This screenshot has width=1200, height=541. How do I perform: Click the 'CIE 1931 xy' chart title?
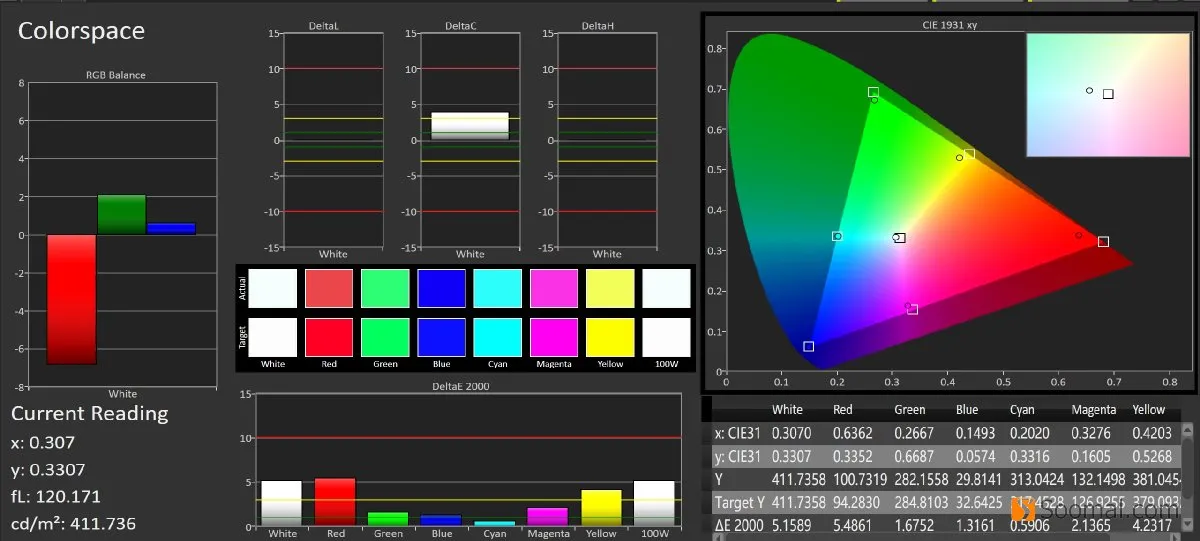[949, 24]
